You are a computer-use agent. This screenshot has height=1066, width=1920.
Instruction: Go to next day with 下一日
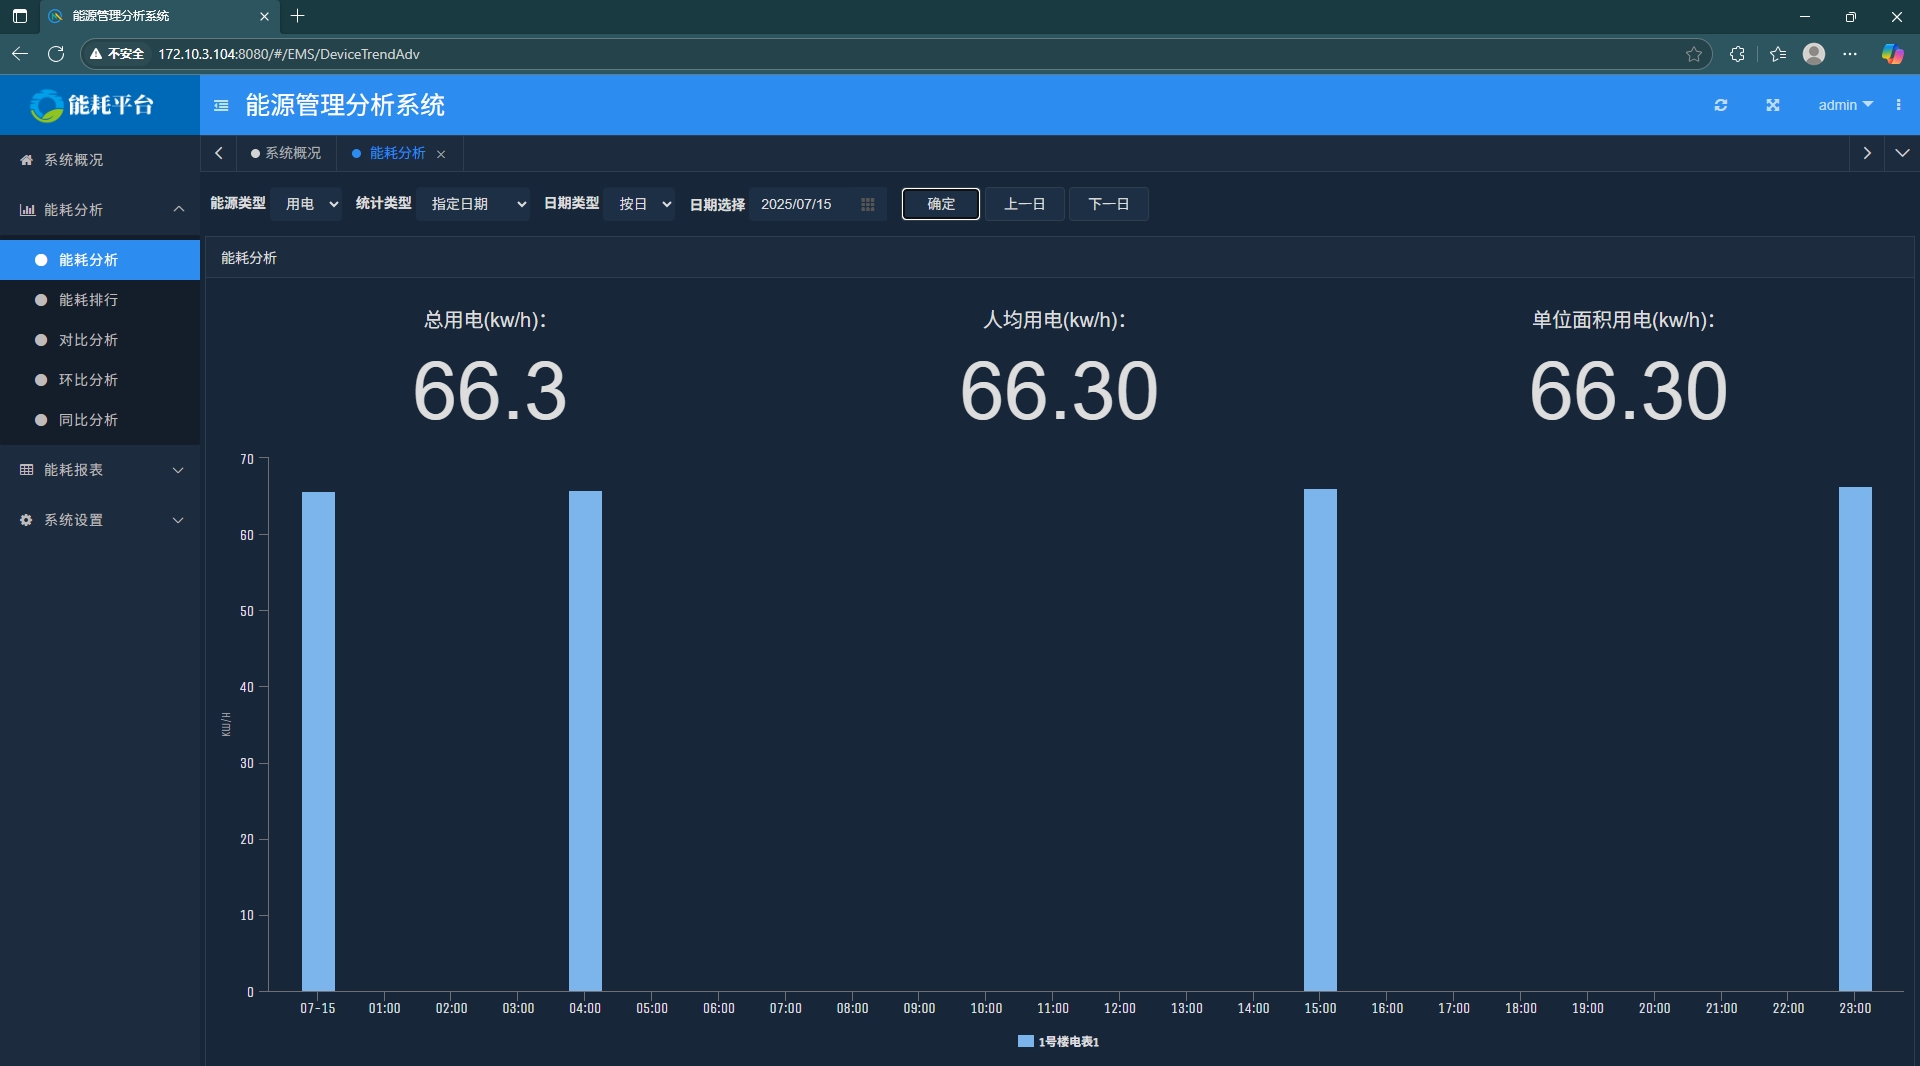[x=1108, y=204]
